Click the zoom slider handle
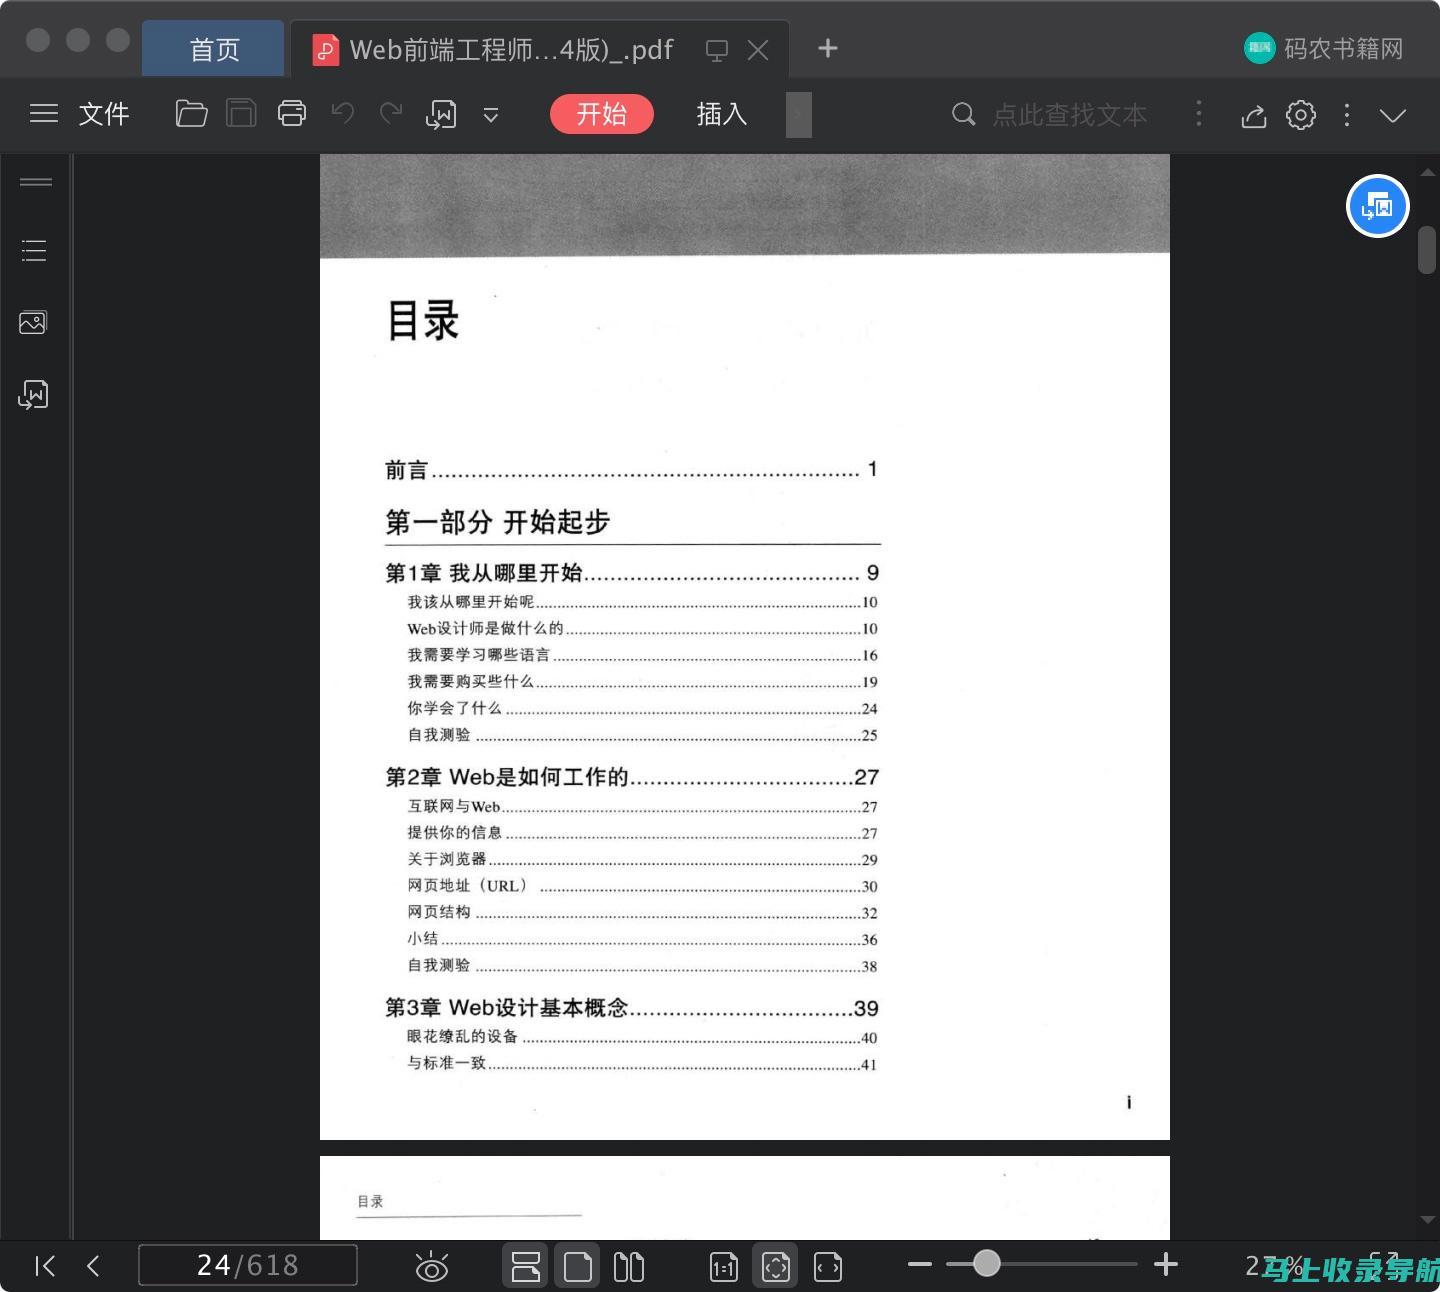Viewport: 1440px width, 1292px height. pyautogui.click(x=987, y=1264)
